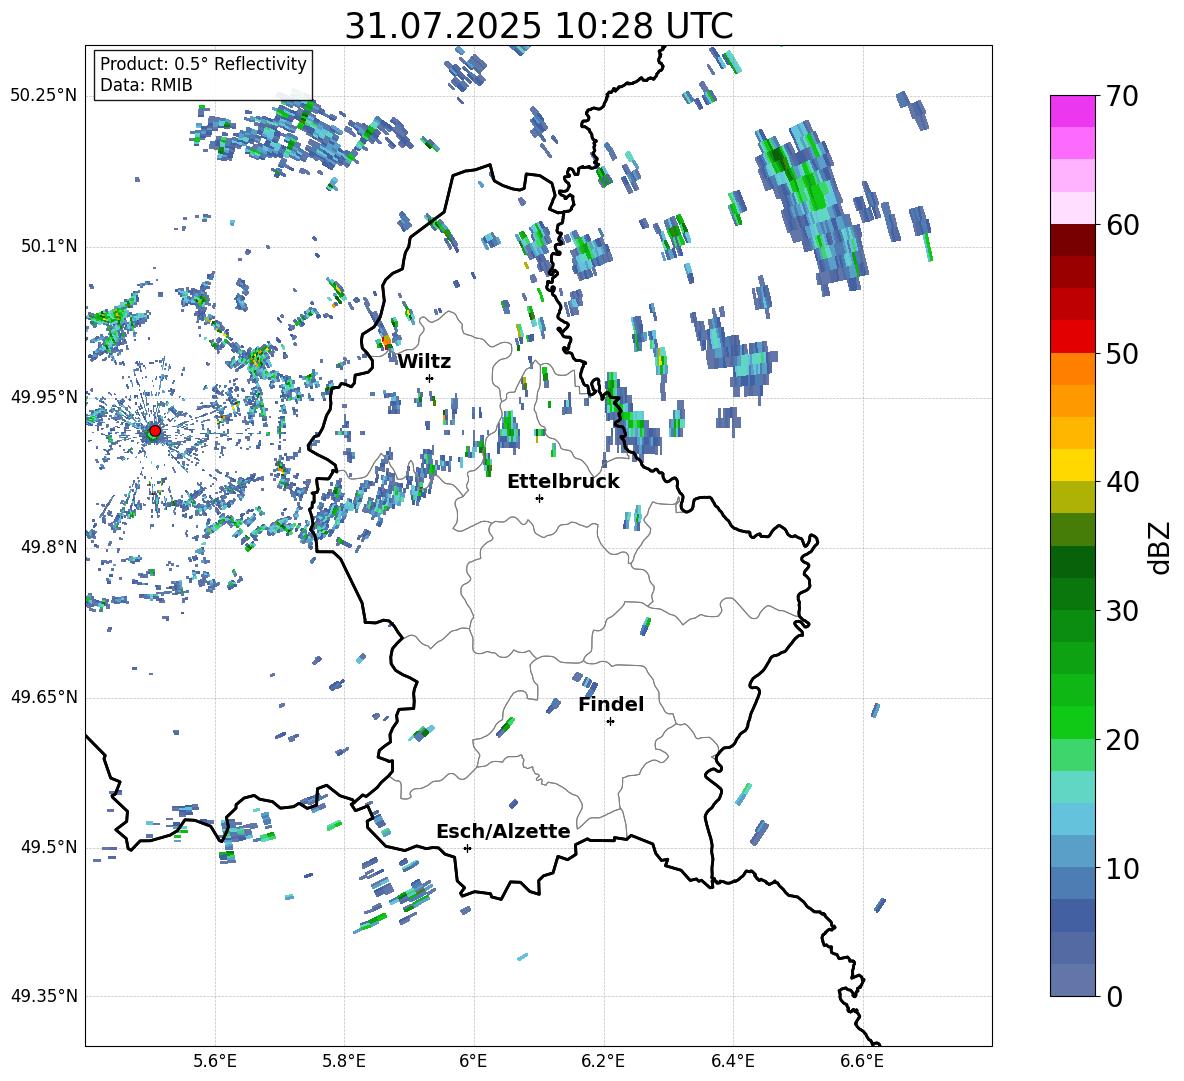Click the Ettelbruck station cross marker
The image size is (1184, 1081).
(x=539, y=498)
